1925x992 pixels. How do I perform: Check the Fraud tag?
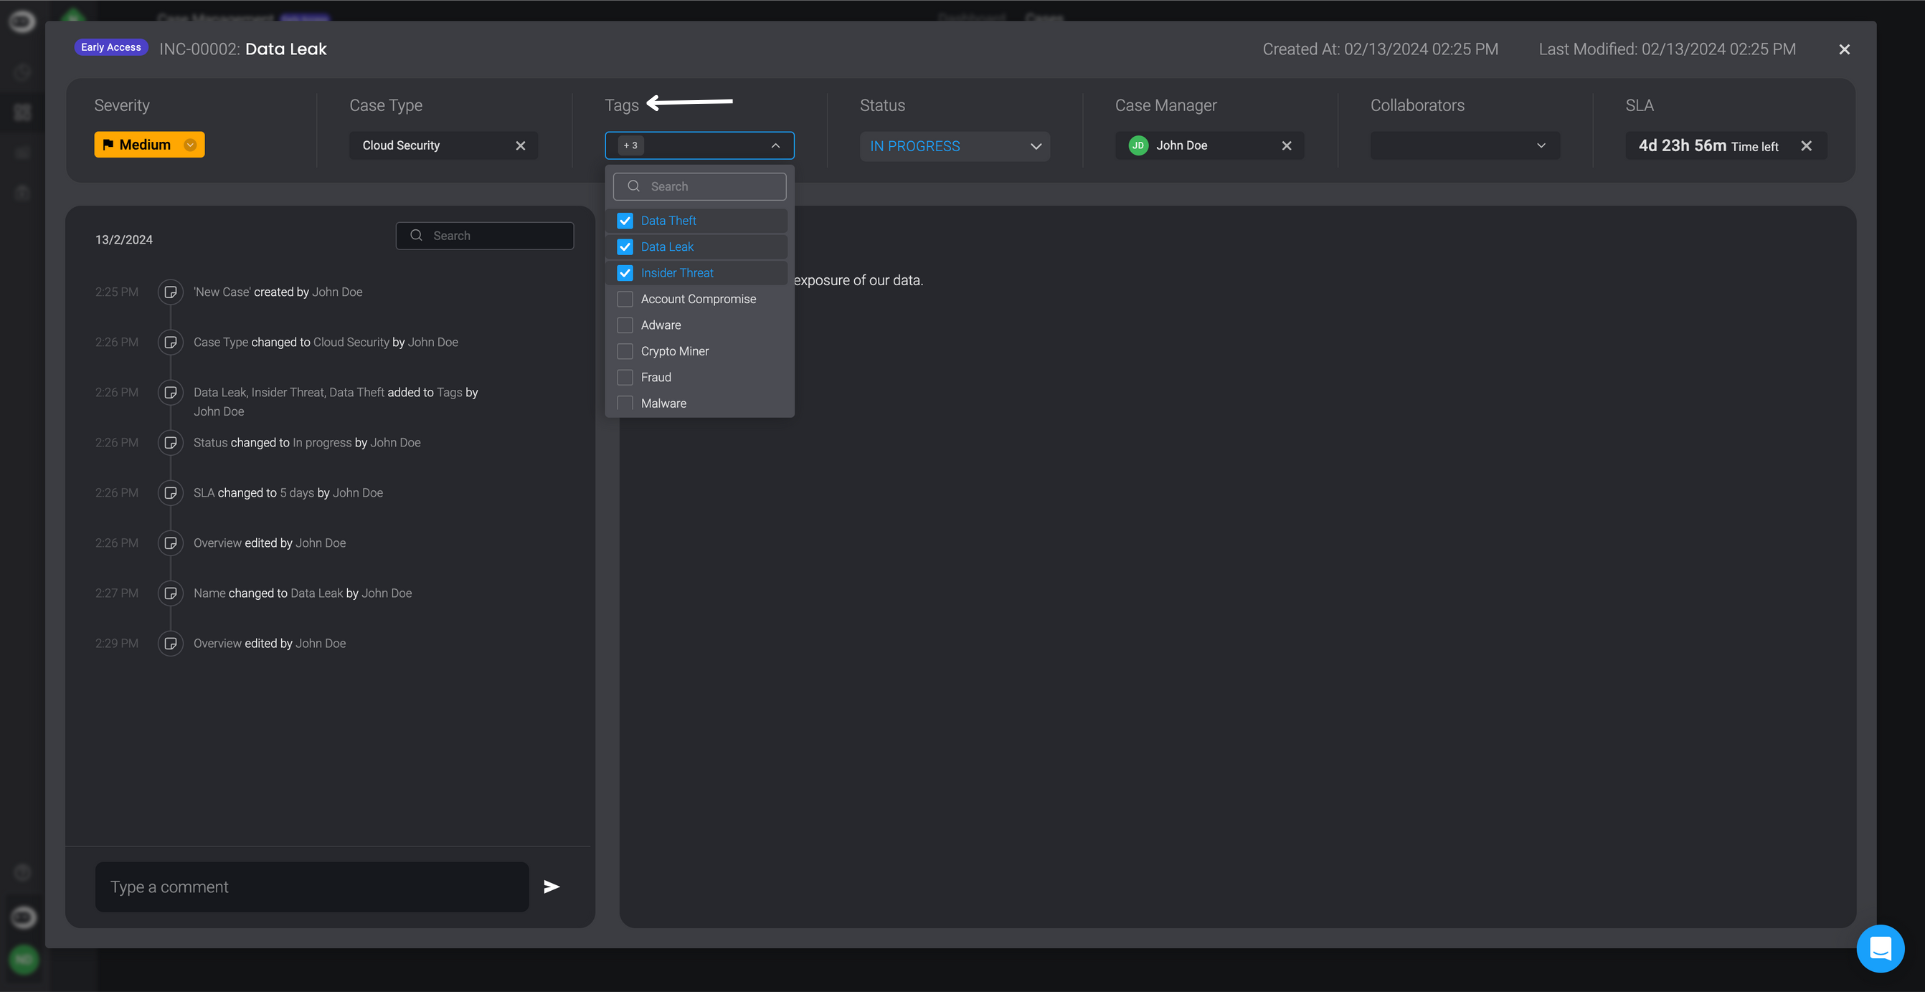[625, 377]
